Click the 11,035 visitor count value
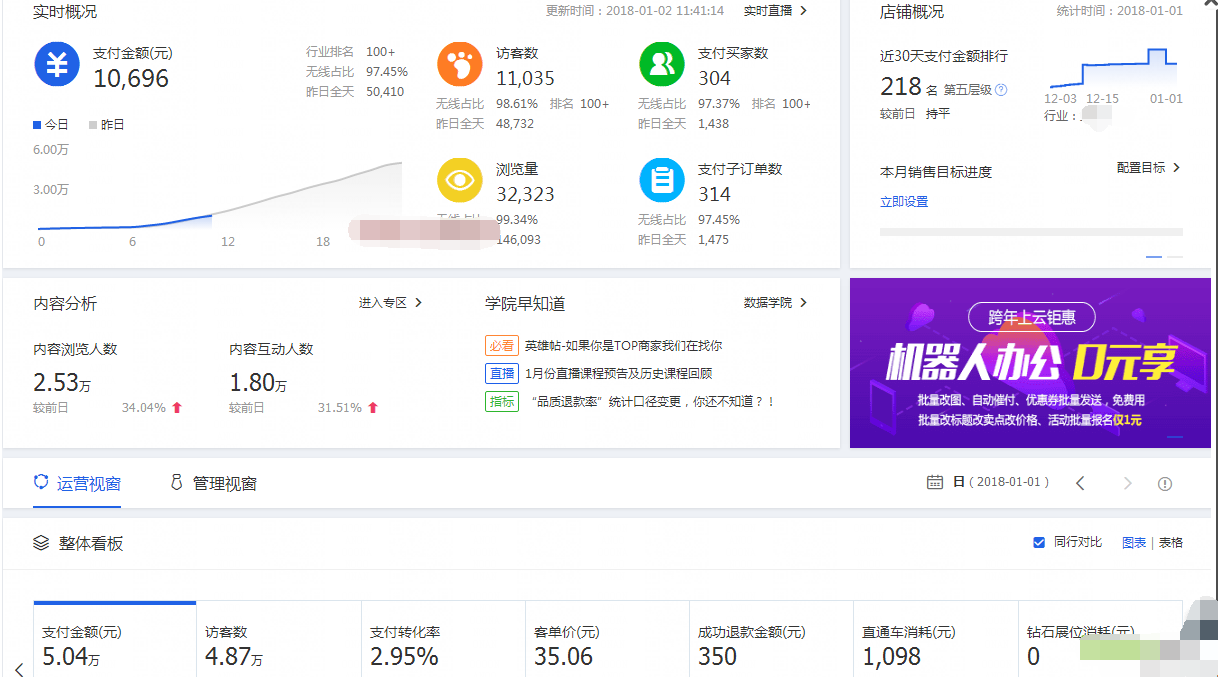1218x677 pixels. pyautogui.click(x=525, y=78)
